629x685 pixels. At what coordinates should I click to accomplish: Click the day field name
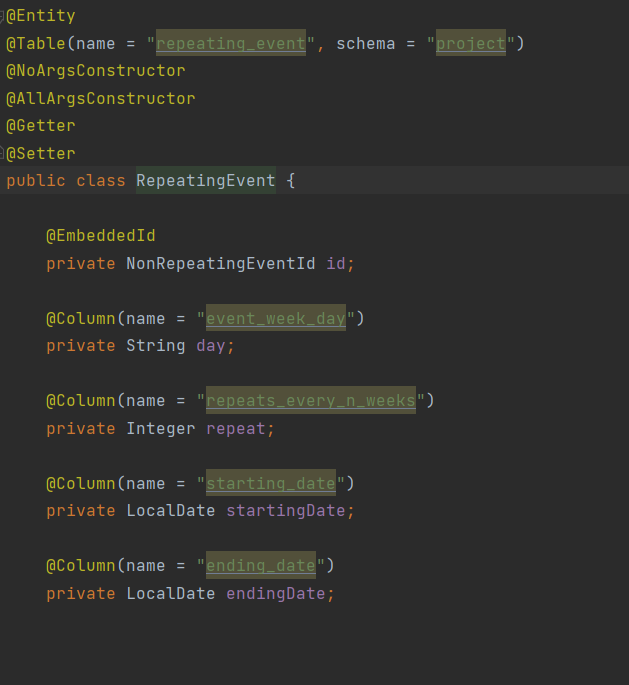click(210, 346)
